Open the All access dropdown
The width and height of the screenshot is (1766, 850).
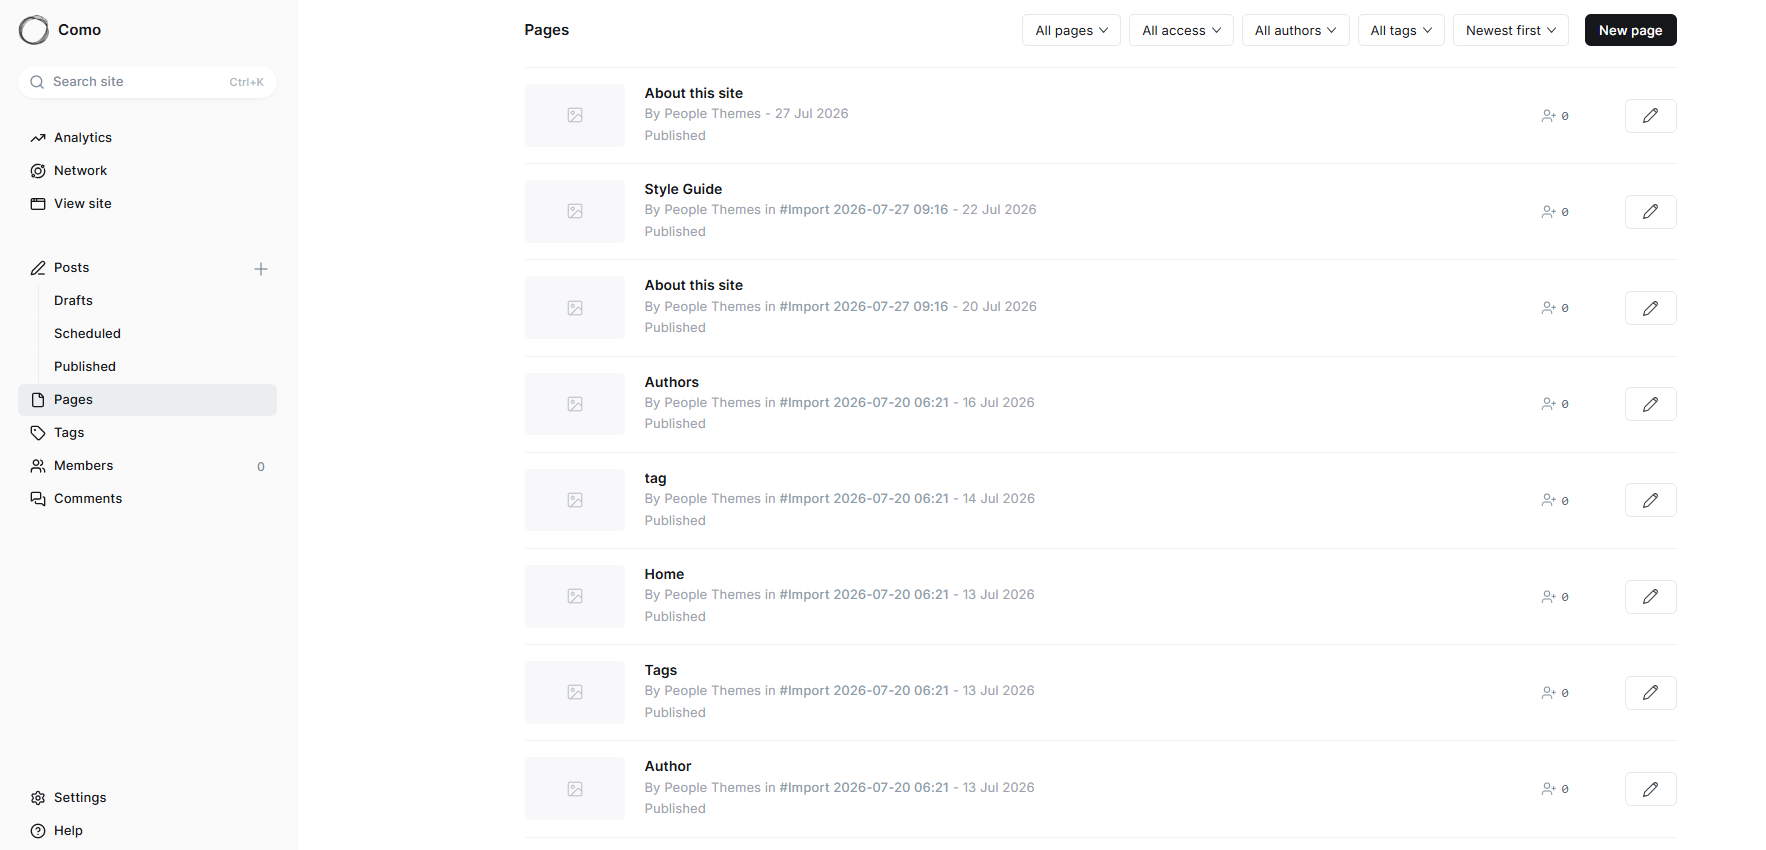1181,30
